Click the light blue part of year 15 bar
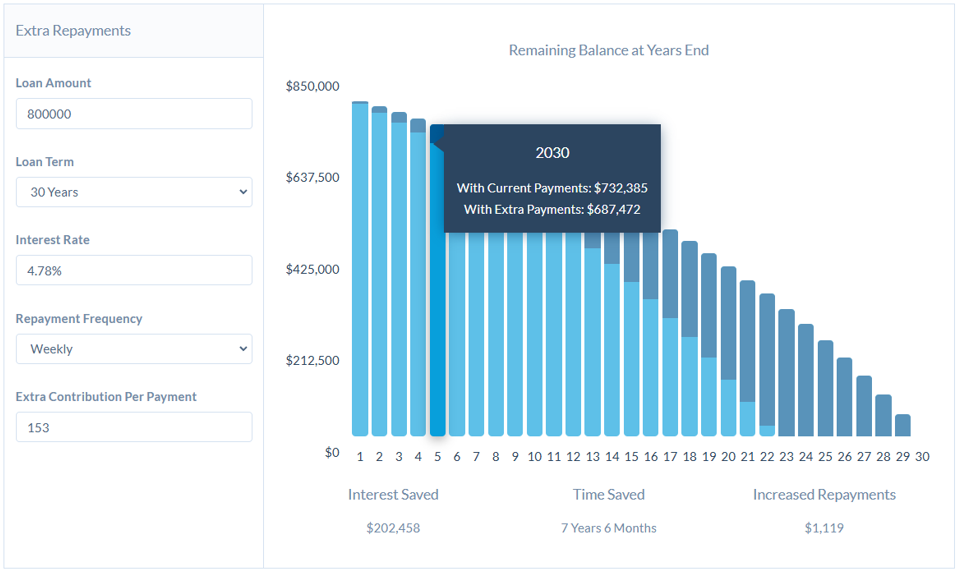Image resolution: width=959 pixels, height=573 pixels. [631, 360]
